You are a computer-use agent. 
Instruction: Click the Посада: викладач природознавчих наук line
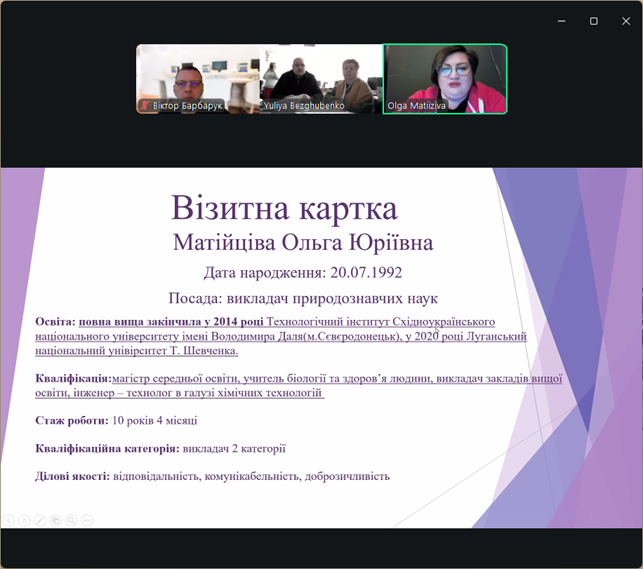coord(303,298)
